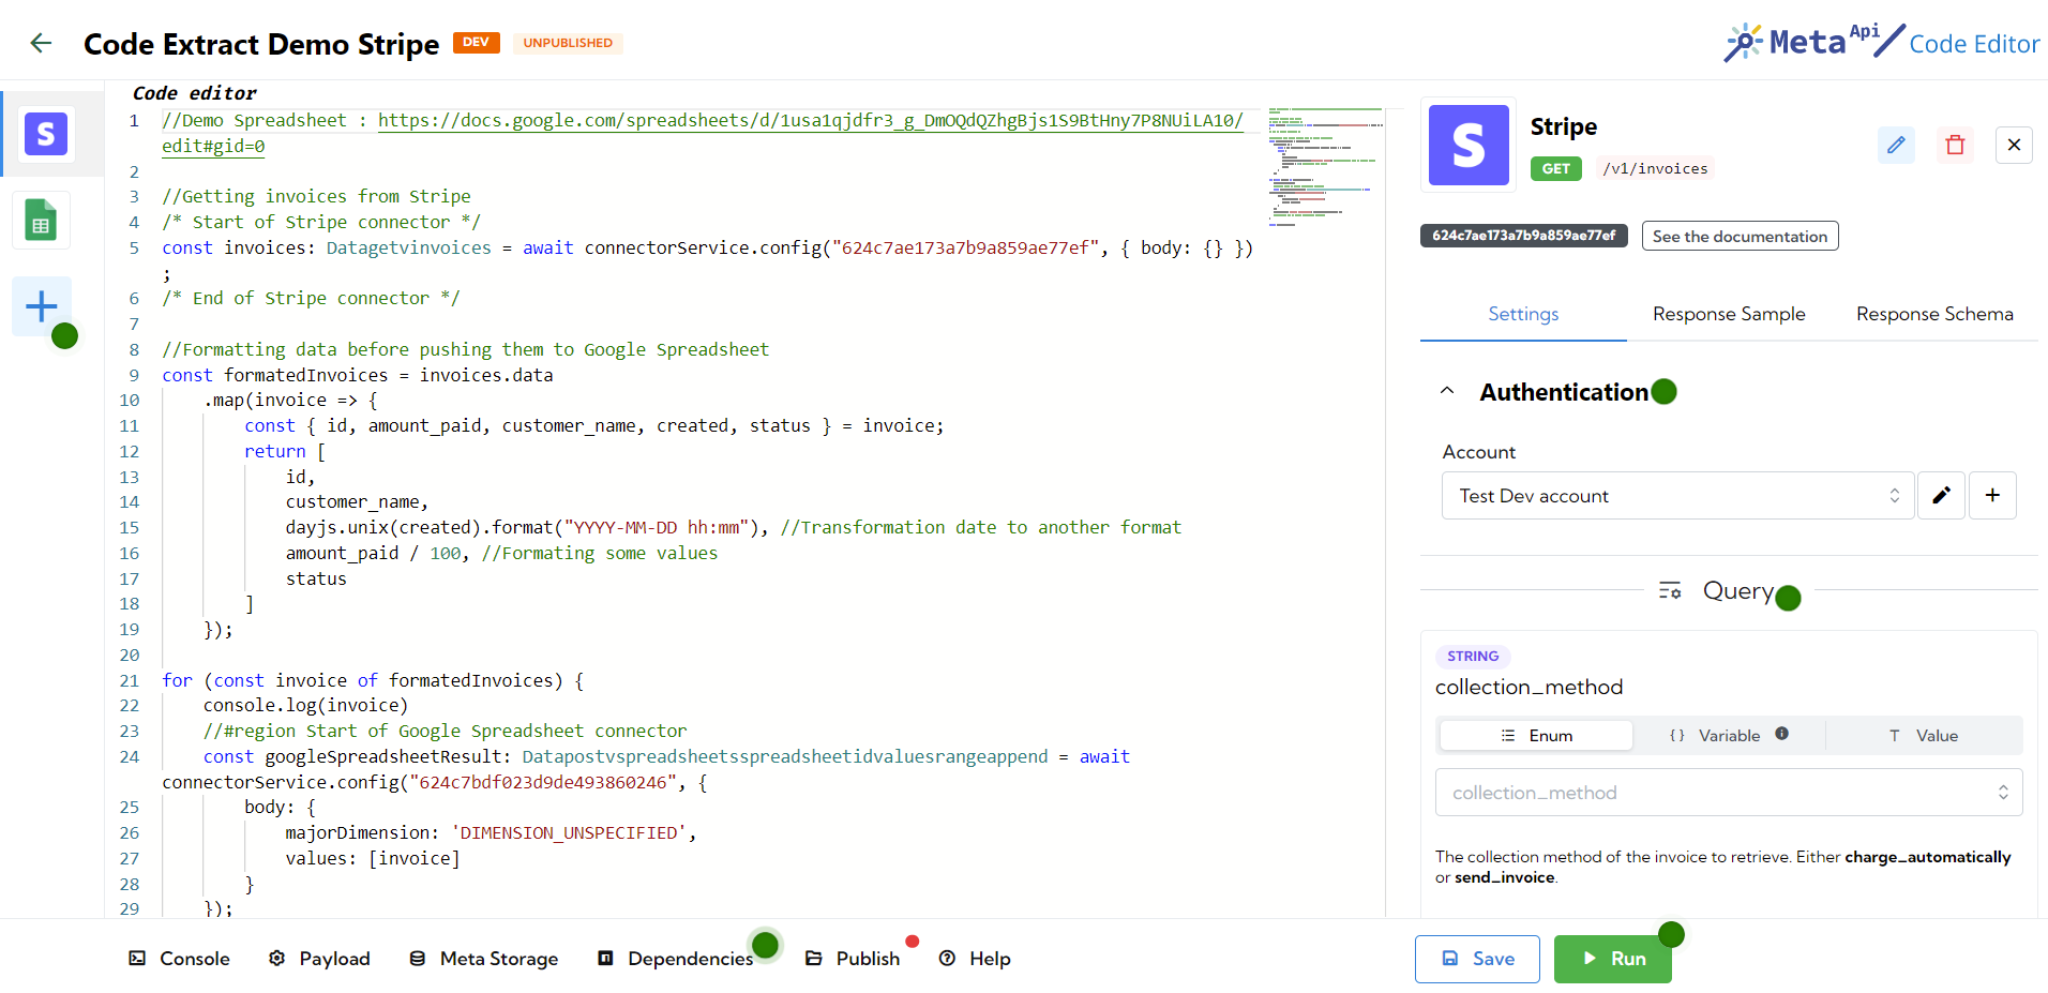Switch to the Response Sample tab
This screenshot has width=2048, height=993.
coord(1729,314)
